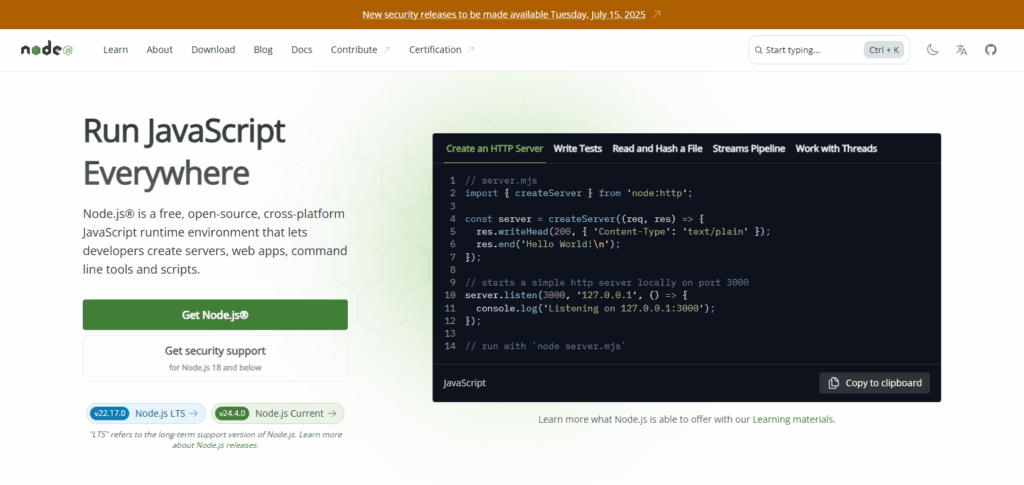The width and height of the screenshot is (1024, 485).
Task: Click the Run JavaScript Everywhere heading
Action: [x=184, y=153]
